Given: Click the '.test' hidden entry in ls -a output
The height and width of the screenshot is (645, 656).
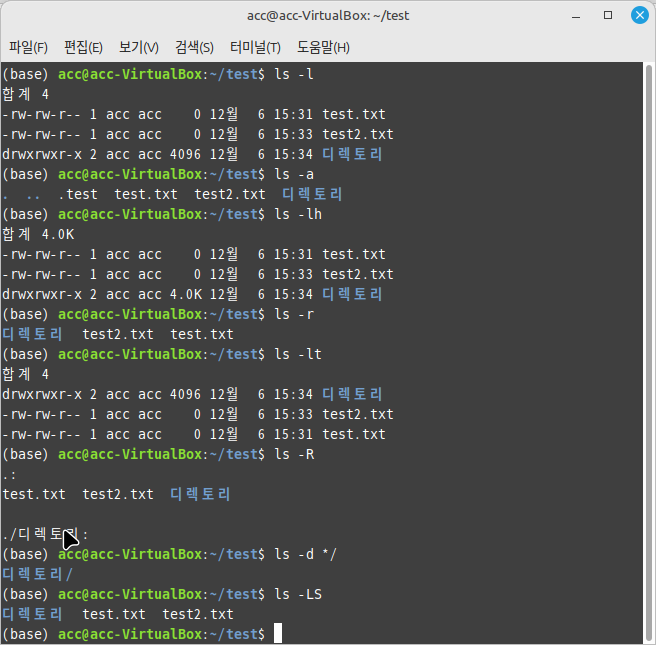Looking at the screenshot, I should [78, 194].
